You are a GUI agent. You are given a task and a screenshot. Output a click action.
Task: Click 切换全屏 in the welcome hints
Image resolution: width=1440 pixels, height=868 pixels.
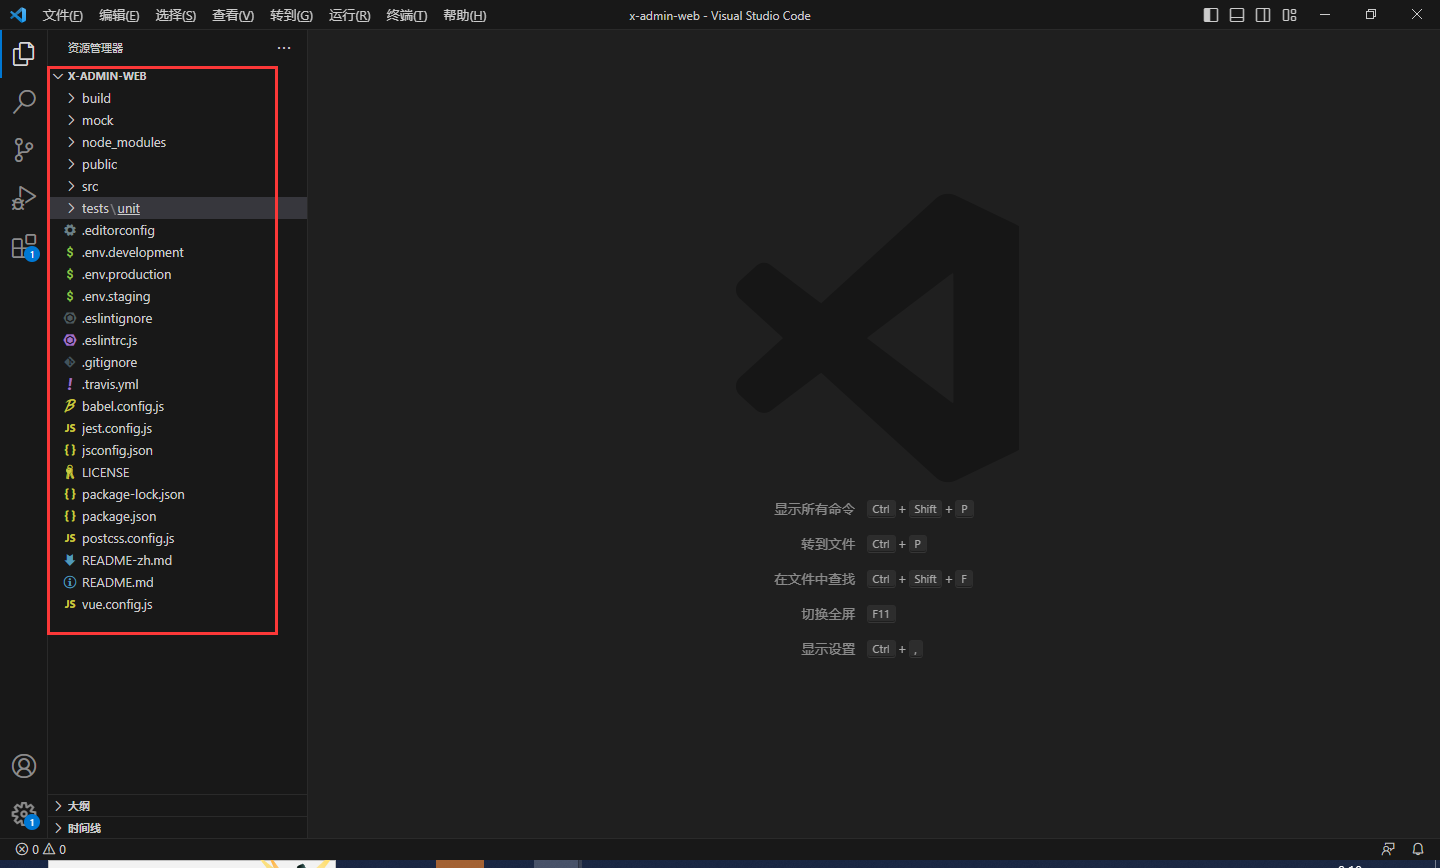(828, 614)
